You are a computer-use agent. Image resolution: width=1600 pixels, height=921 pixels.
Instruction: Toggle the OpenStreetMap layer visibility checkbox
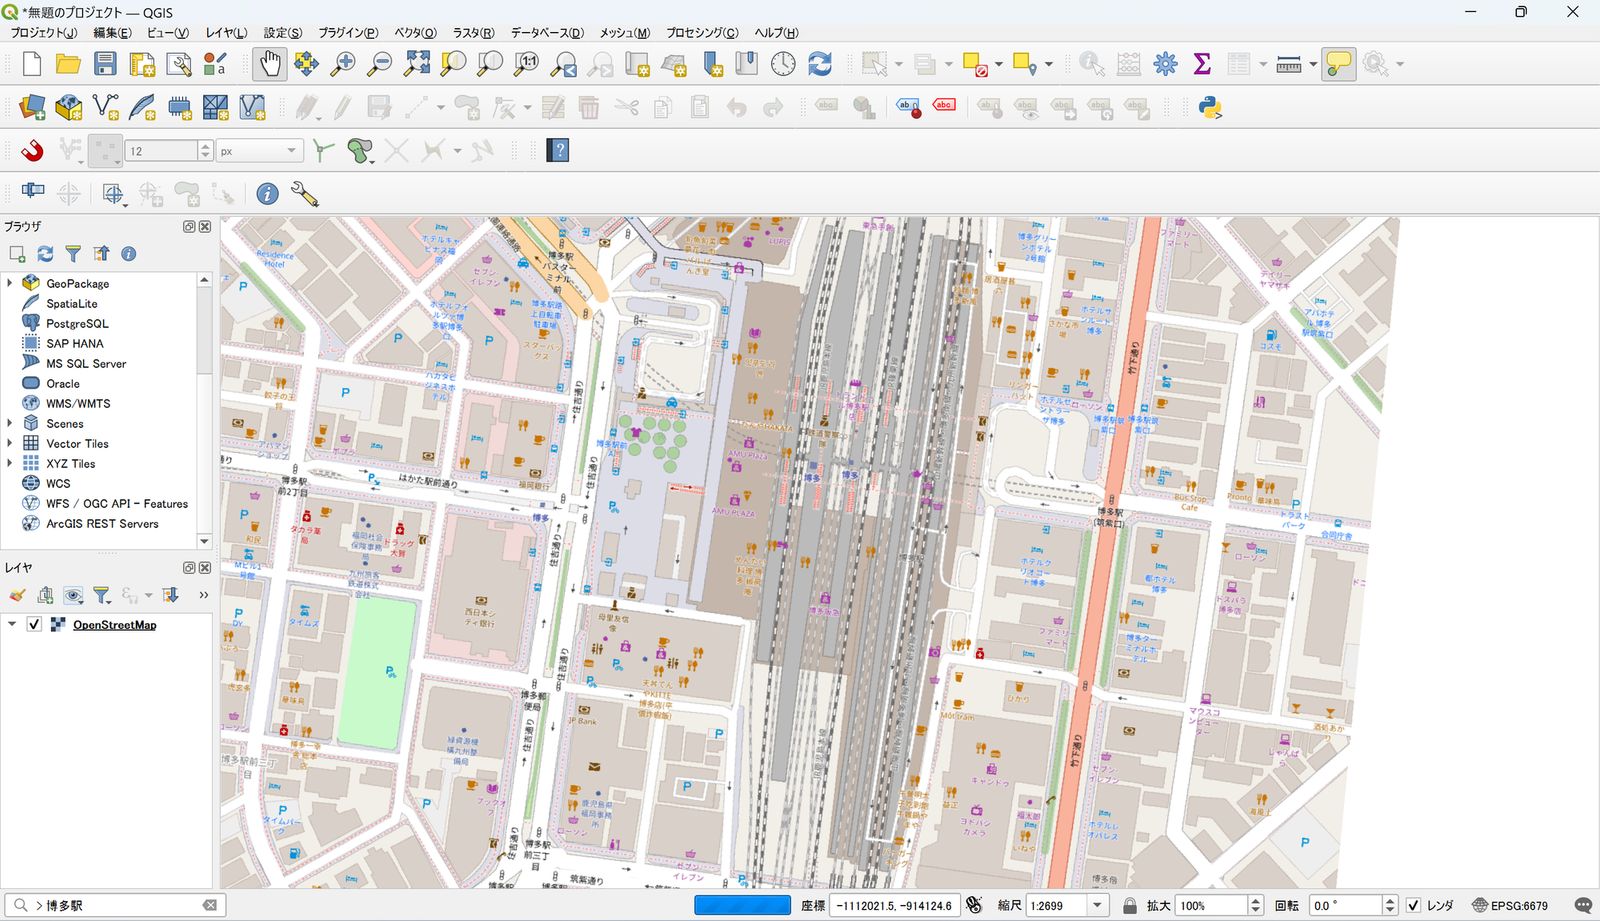pos(34,624)
